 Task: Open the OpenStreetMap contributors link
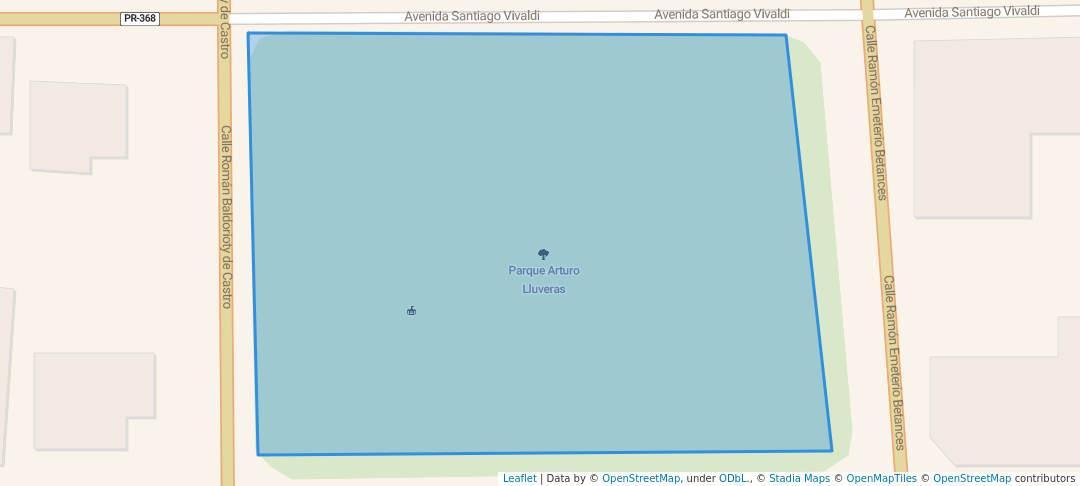click(x=971, y=478)
